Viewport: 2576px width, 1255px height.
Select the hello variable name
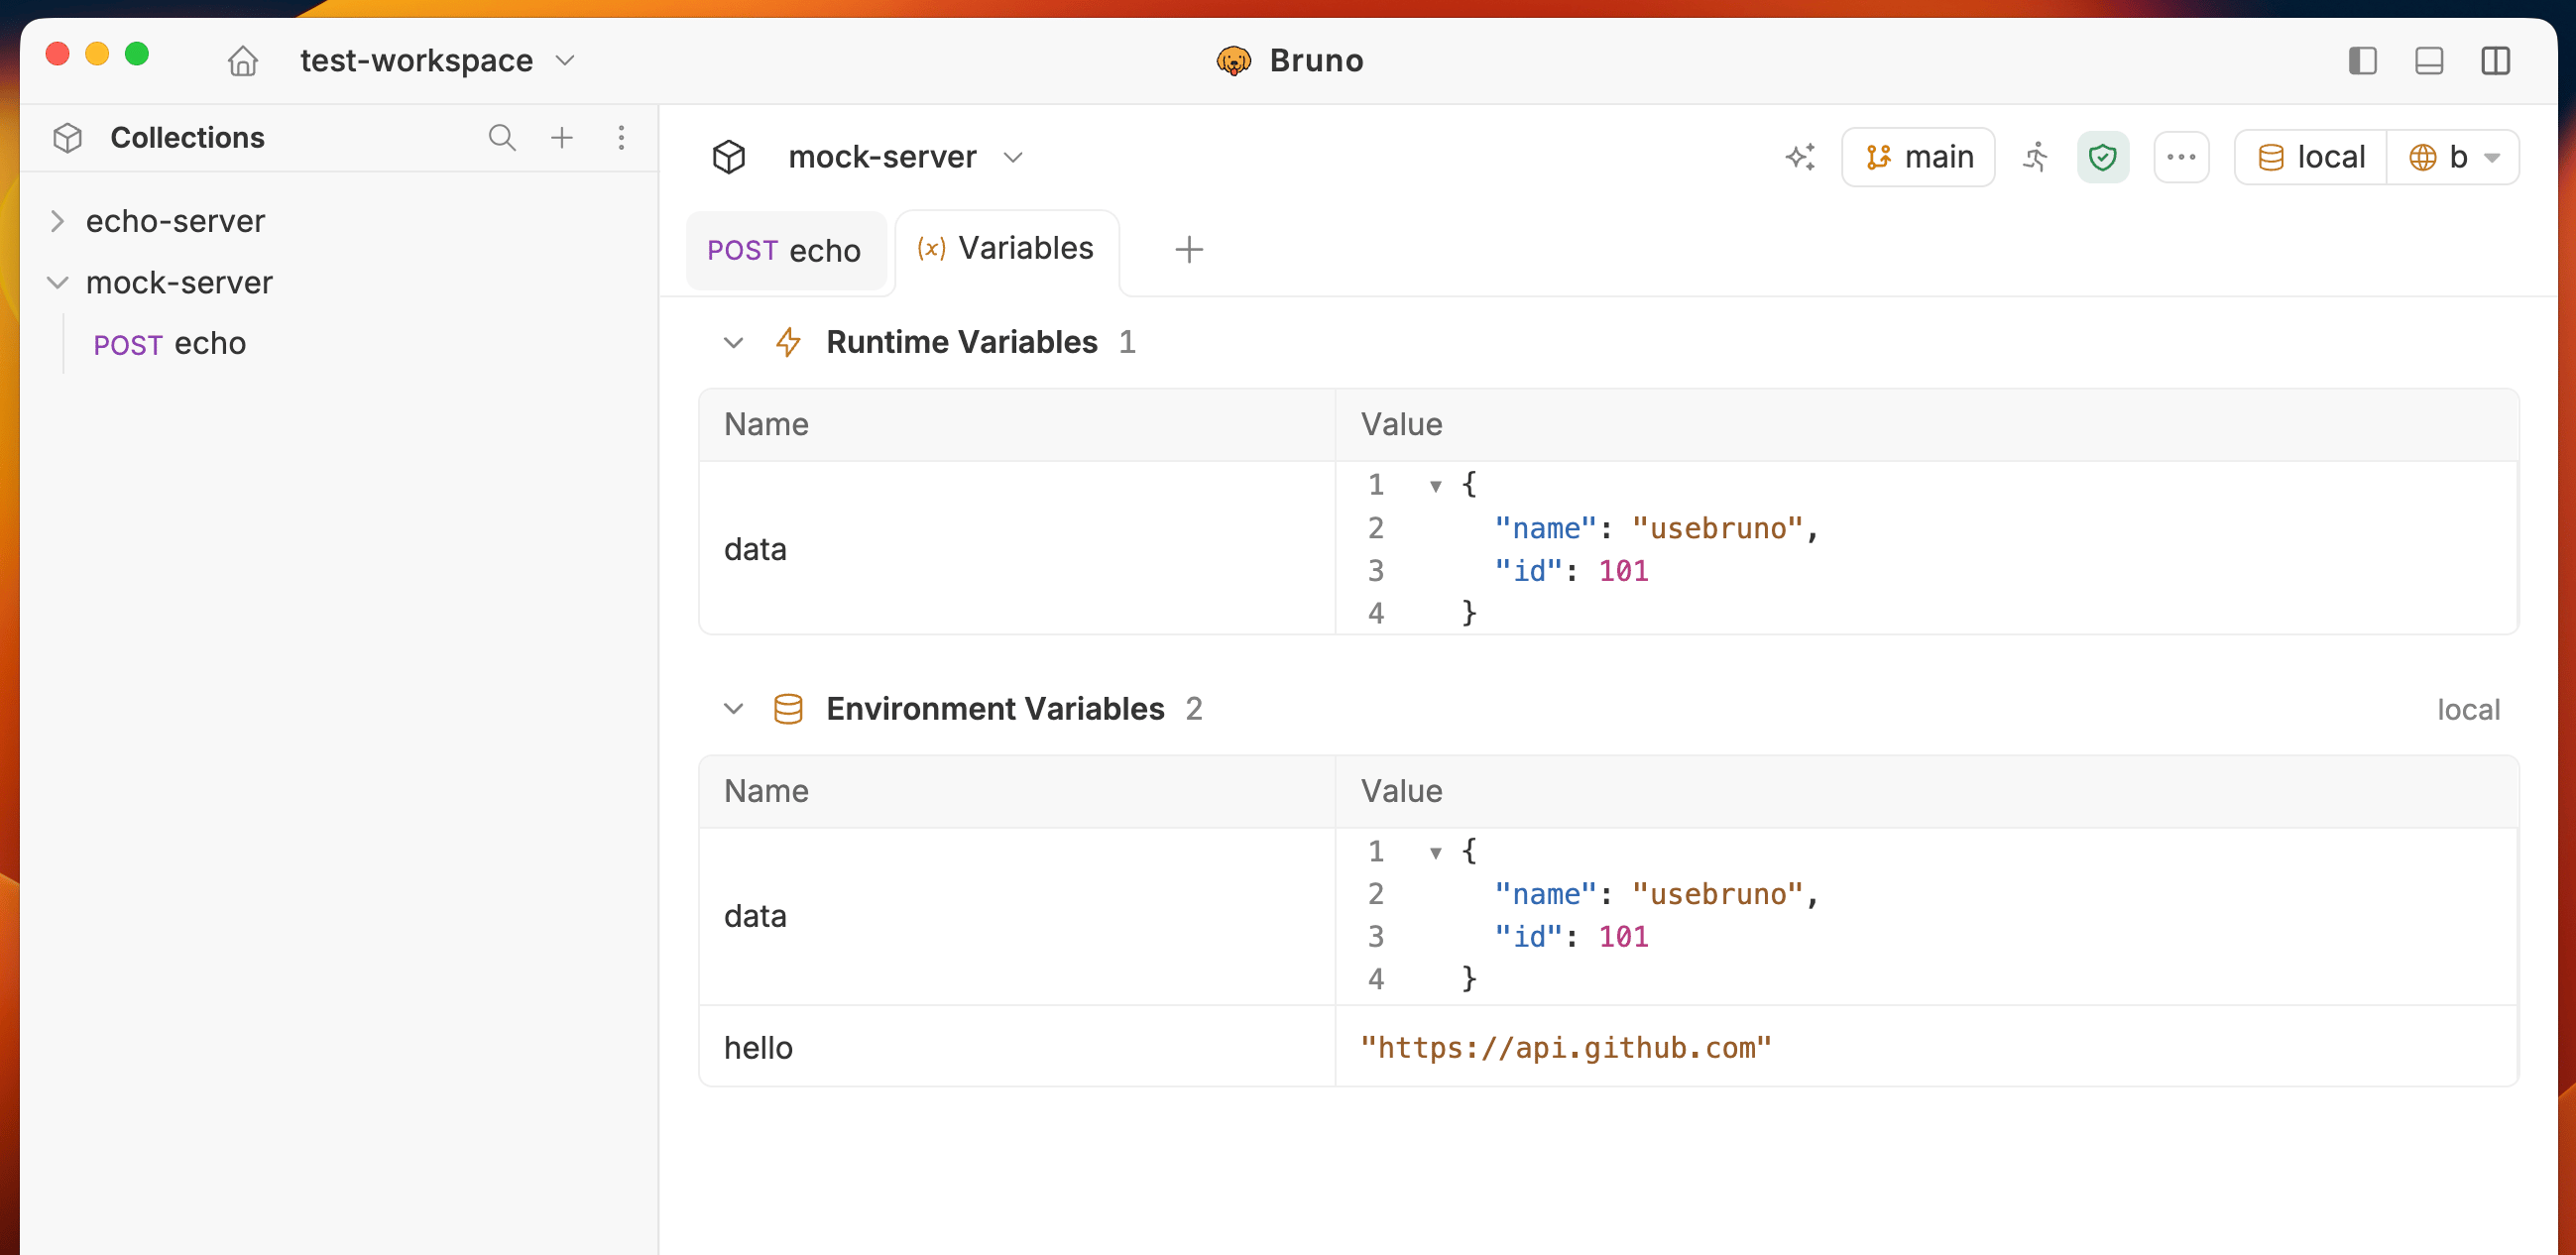click(x=758, y=1047)
